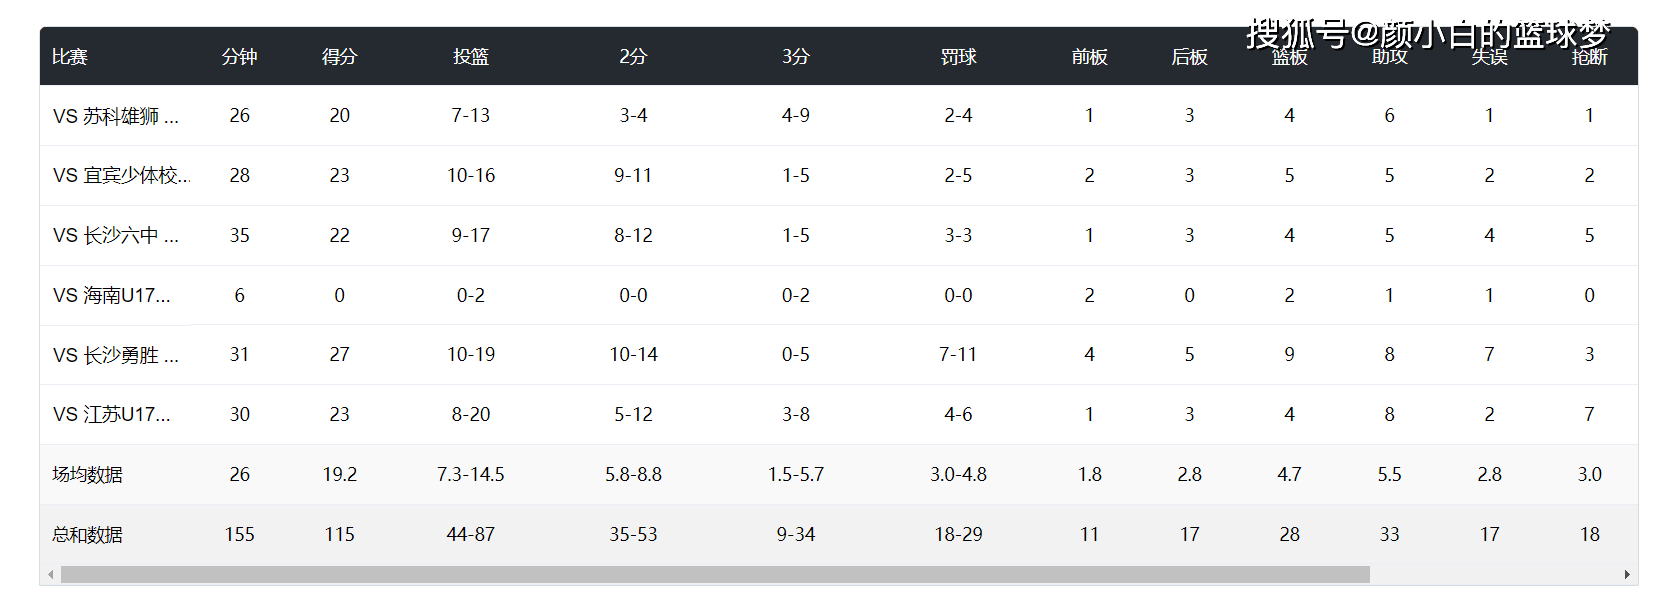Click the horizontal scrollbar thumb
The height and width of the screenshot is (600, 1653).
714,575
